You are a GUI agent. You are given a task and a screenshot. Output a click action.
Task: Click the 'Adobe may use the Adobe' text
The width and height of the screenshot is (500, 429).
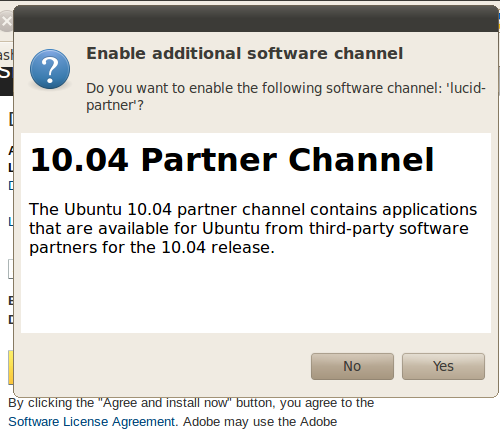pyautogui.click(x=260, y=422)
